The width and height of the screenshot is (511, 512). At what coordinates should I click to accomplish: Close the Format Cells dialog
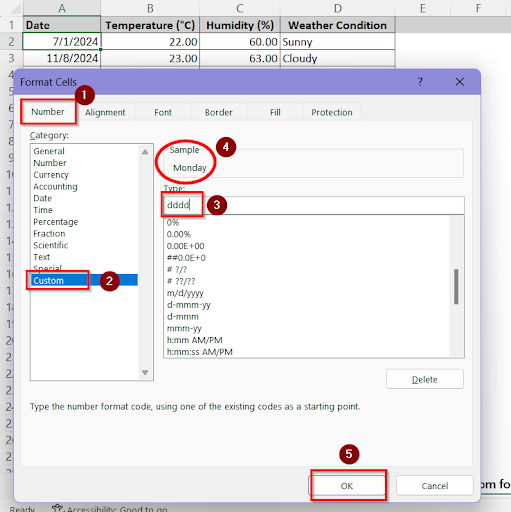point(460,82)
